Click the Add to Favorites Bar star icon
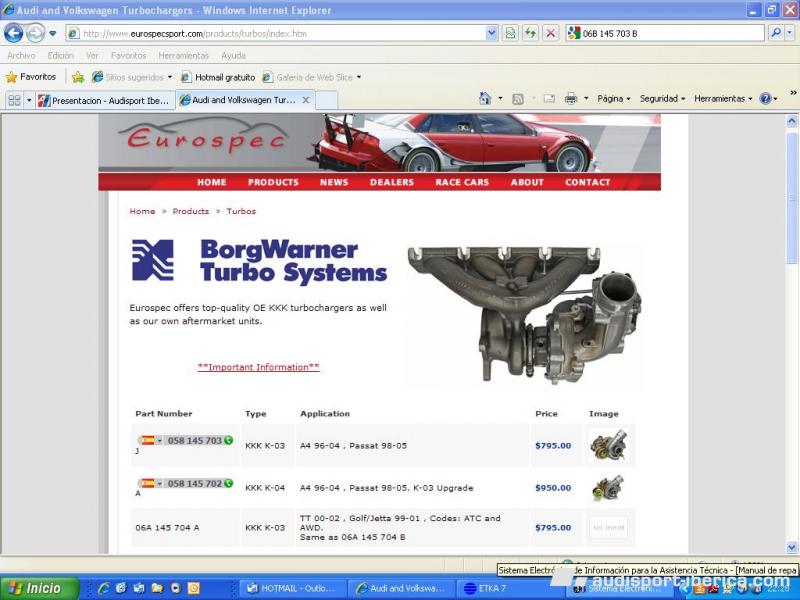The image size is (800, 600). tap(78, 77)
